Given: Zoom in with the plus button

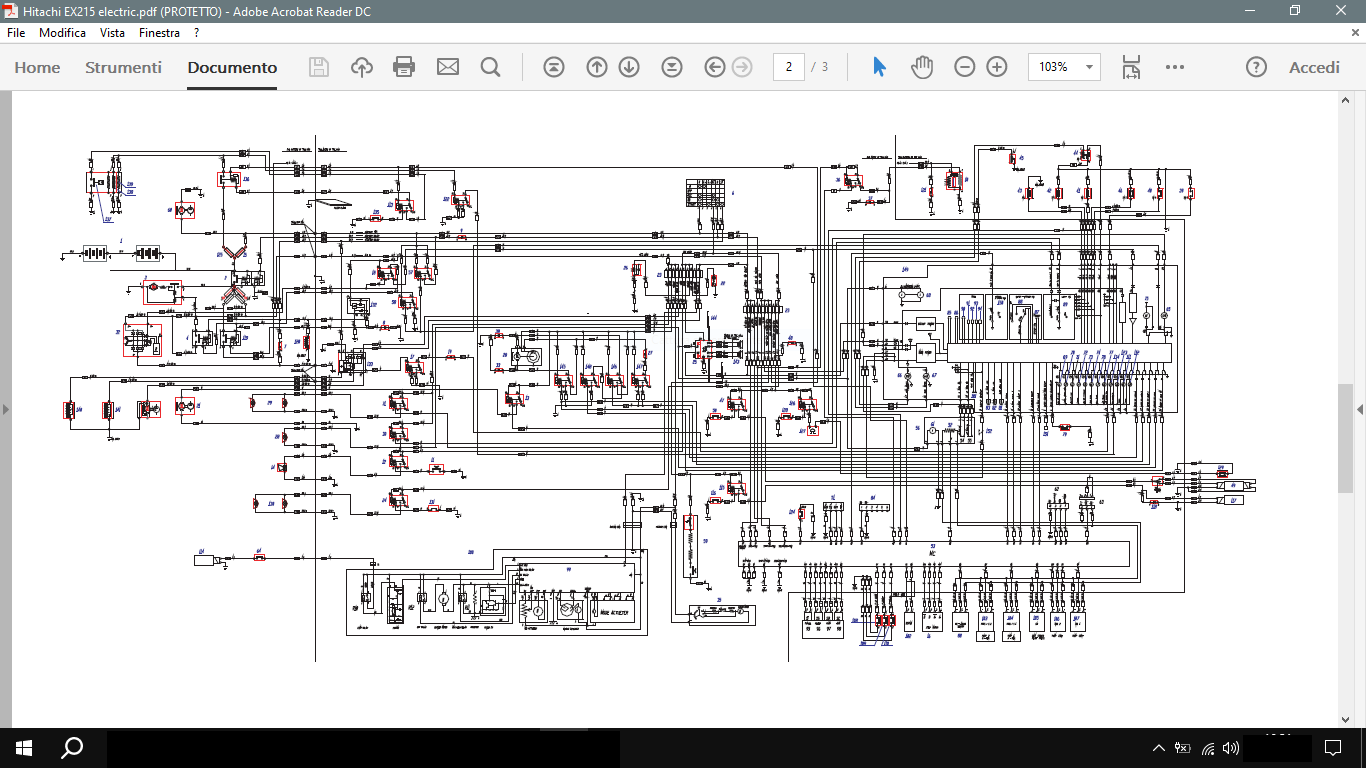Looking at the screenshot, I should point(997,67).
